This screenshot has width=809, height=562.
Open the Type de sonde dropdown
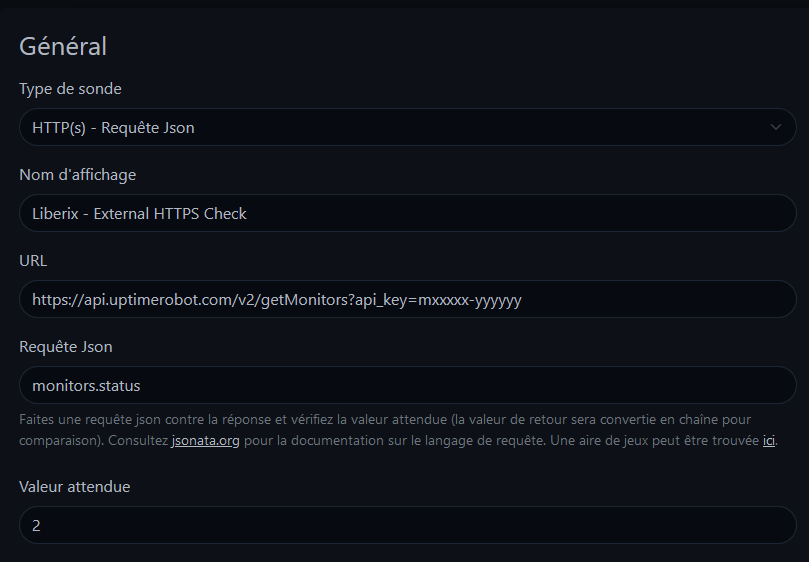[408, 127]
